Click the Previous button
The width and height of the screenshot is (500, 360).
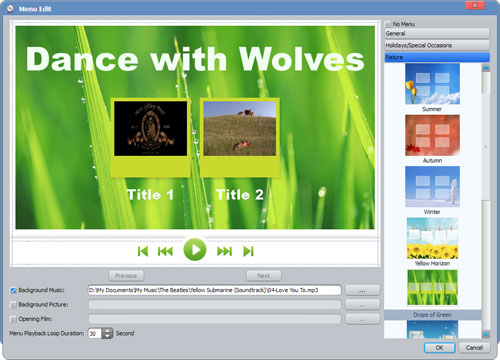pos(126,276)
